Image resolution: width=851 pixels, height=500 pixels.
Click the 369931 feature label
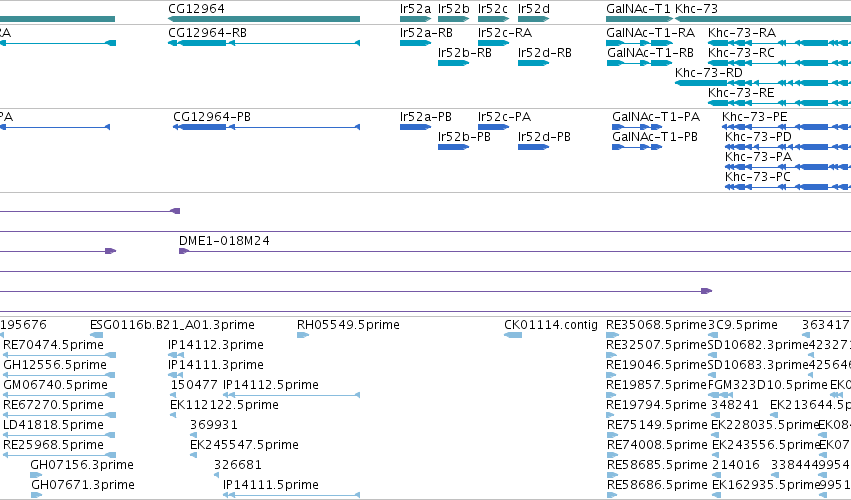(x=213, y=425)
